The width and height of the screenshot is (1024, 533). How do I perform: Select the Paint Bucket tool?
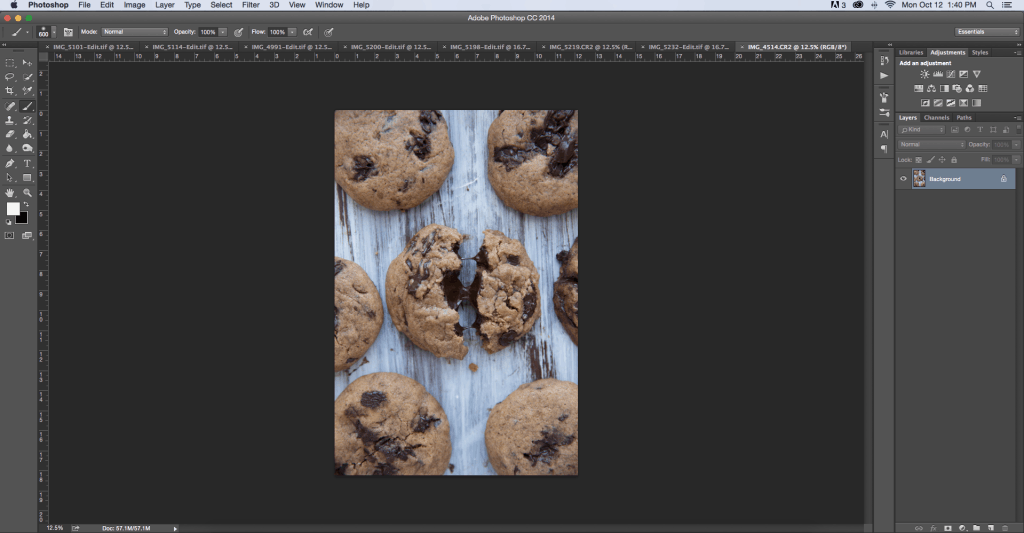[x=27, y=135]
